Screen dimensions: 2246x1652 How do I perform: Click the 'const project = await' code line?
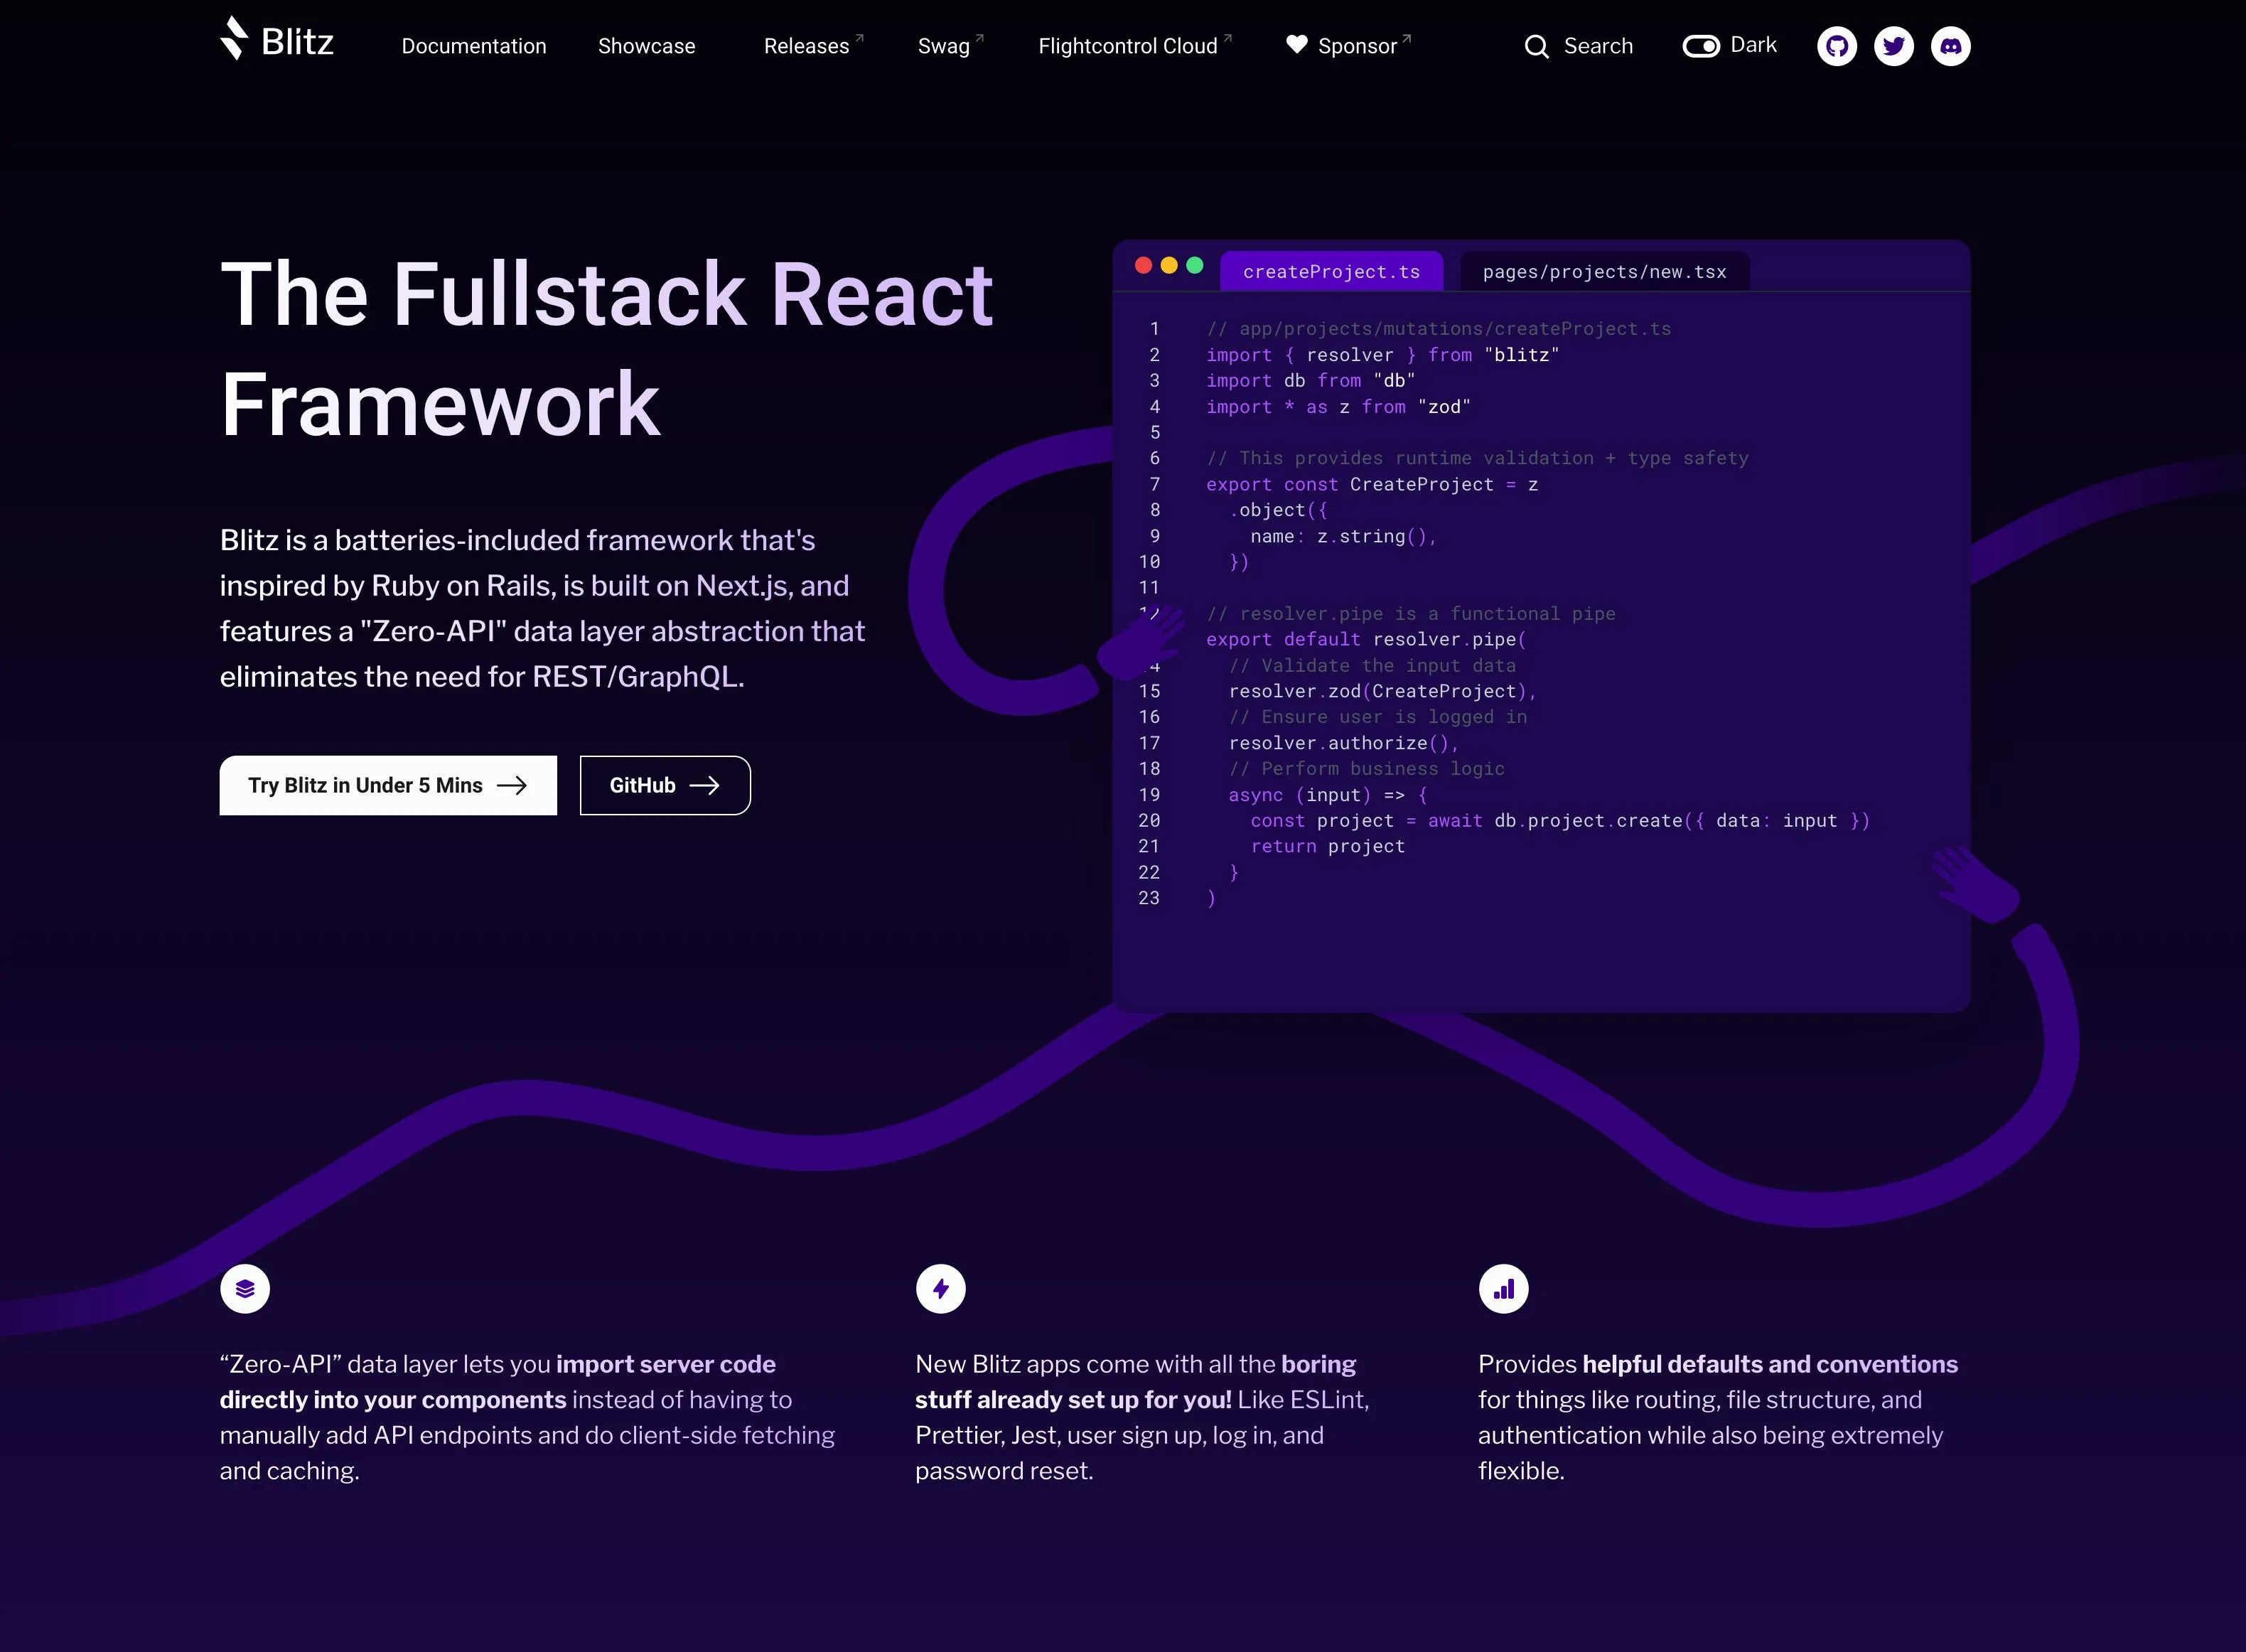(x=1559, y=820)
